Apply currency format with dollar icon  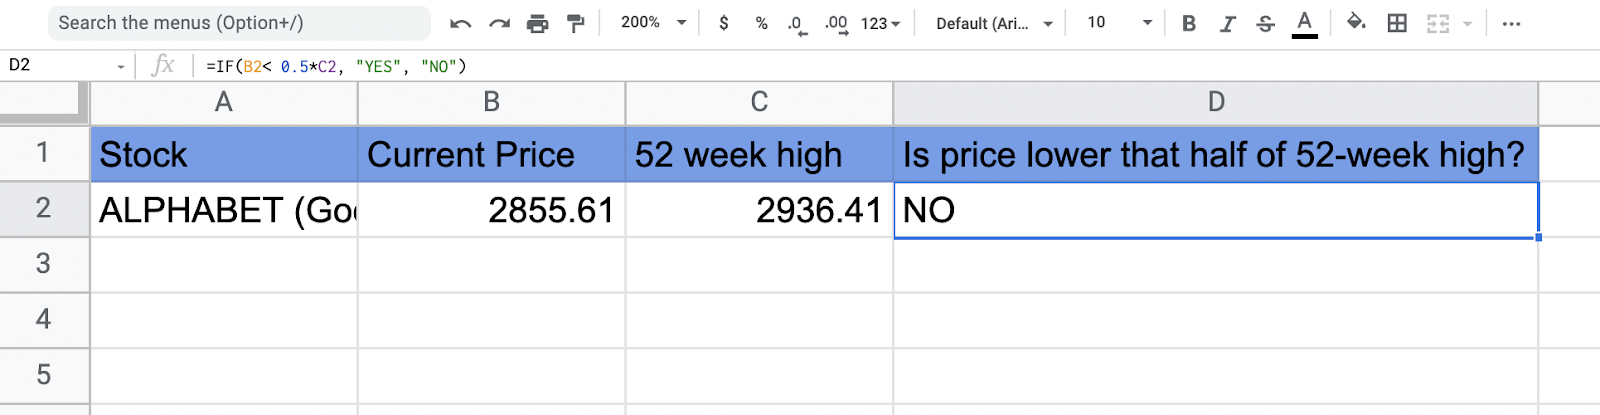click(724, 23)
